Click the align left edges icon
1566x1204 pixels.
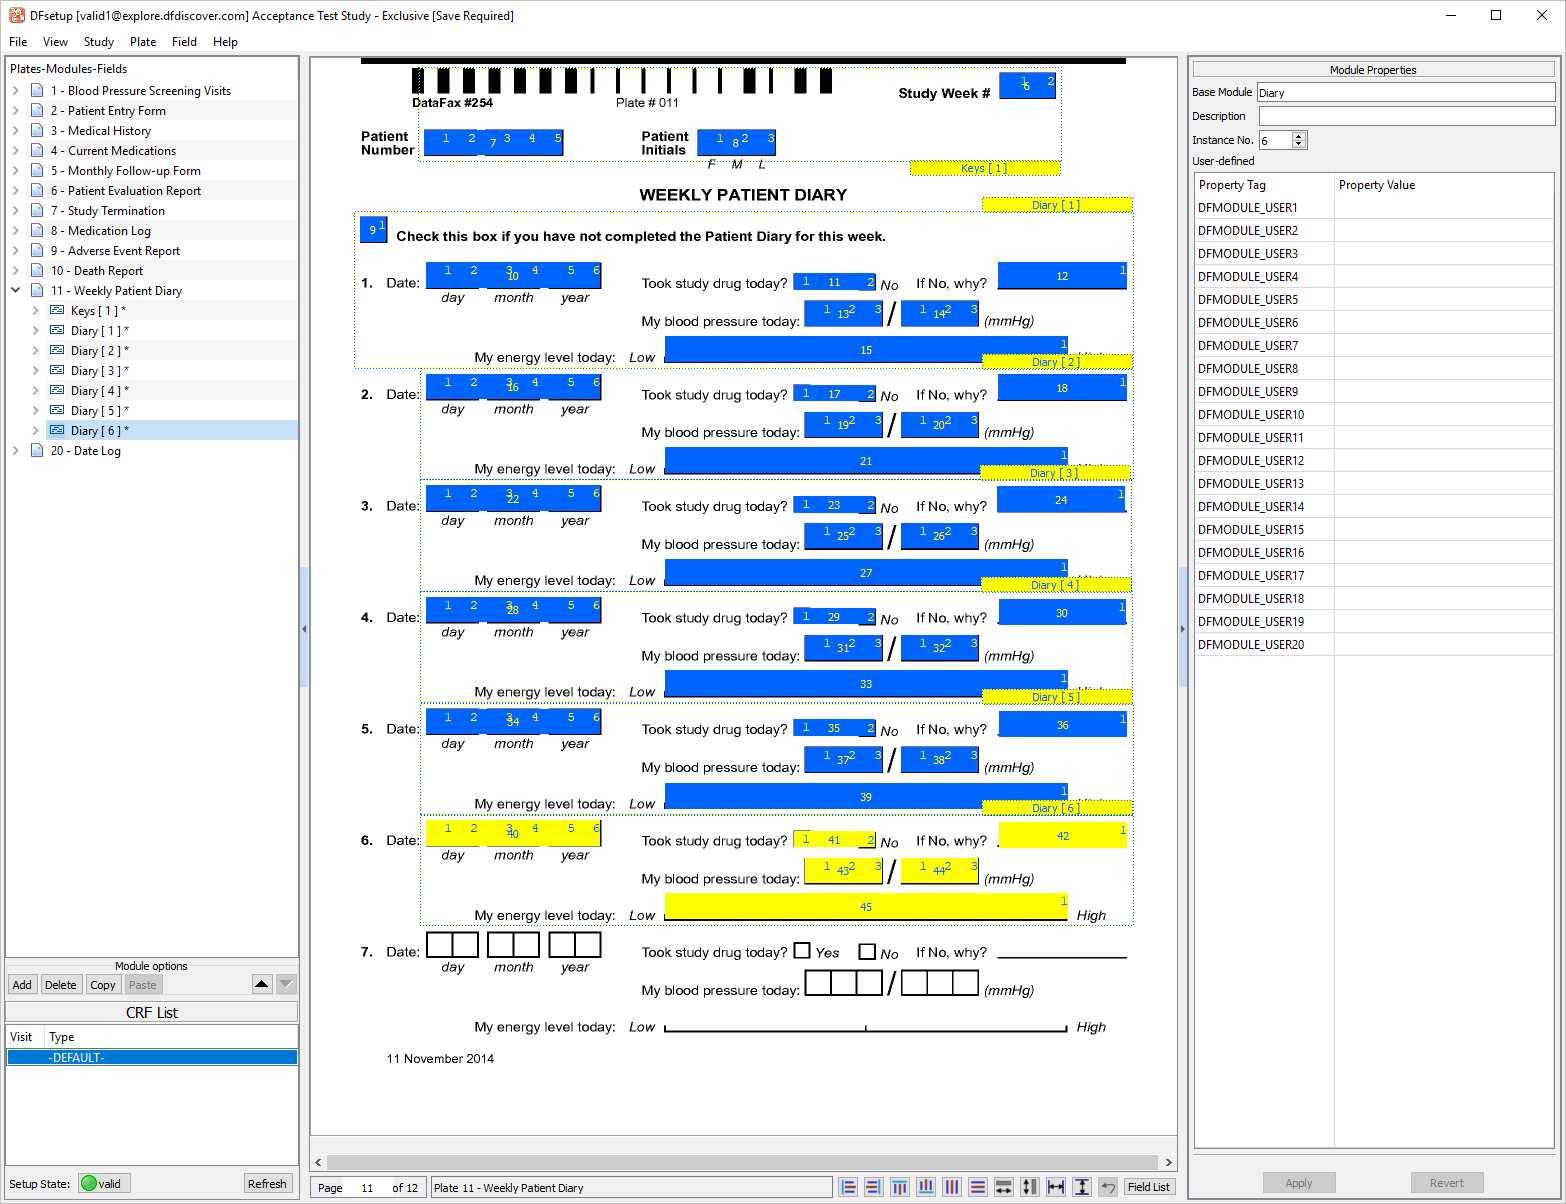tap(848, 1187)
